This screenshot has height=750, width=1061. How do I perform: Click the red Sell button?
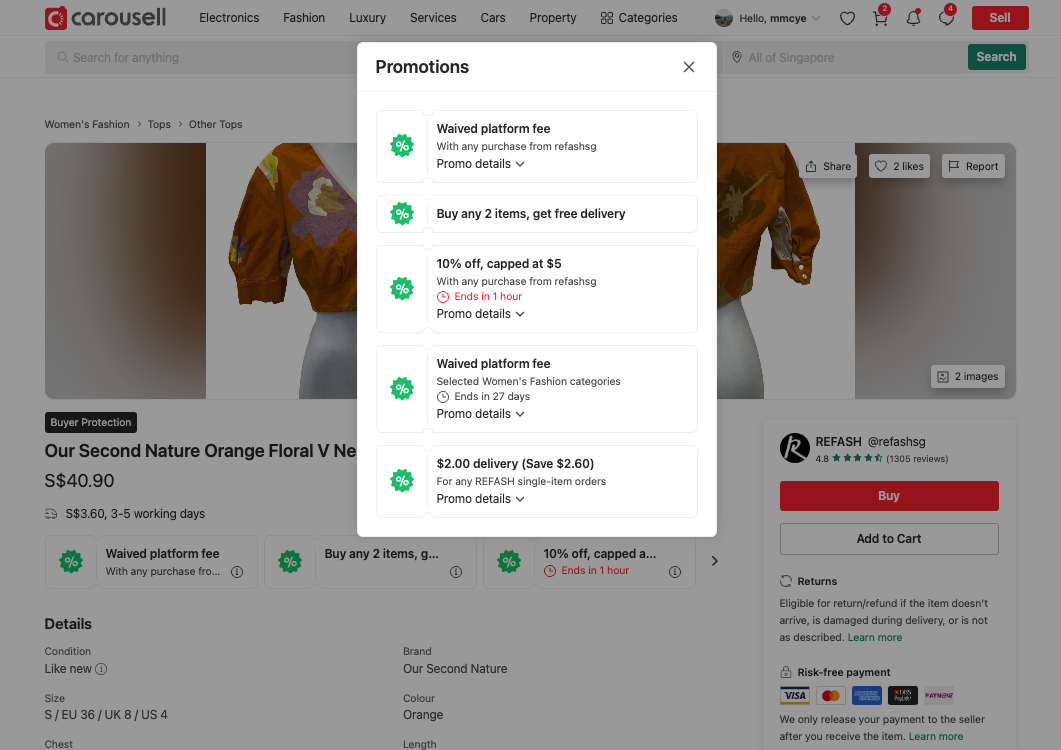pos(1000,18)
